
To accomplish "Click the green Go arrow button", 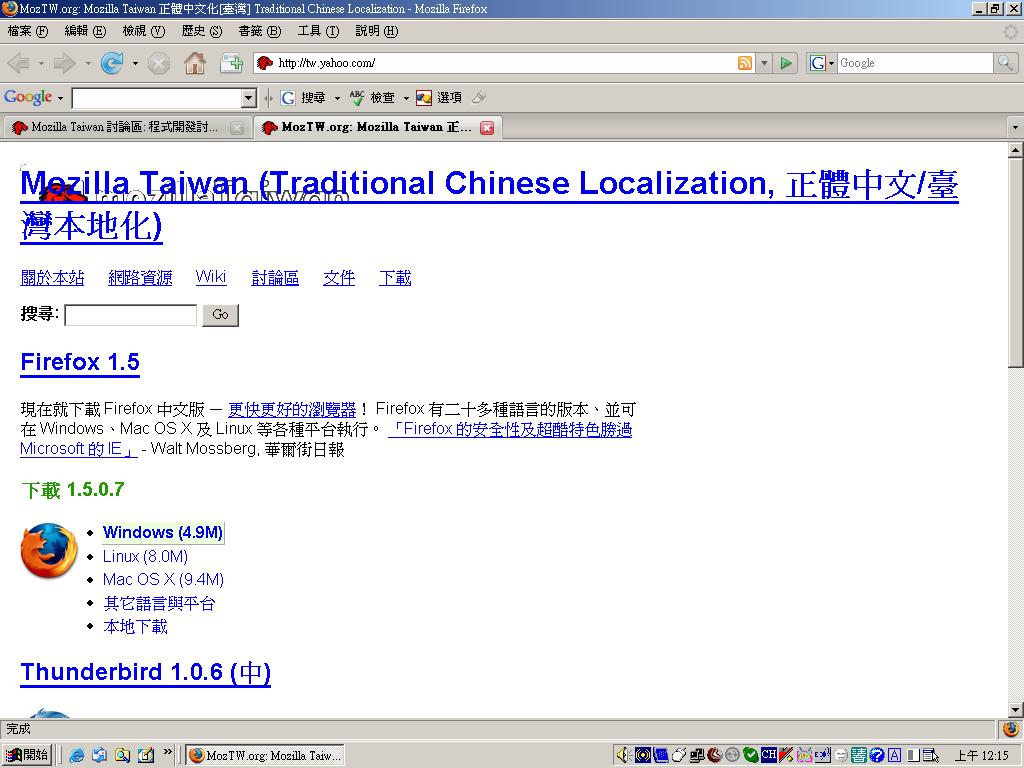I will [x=786, y=63].
